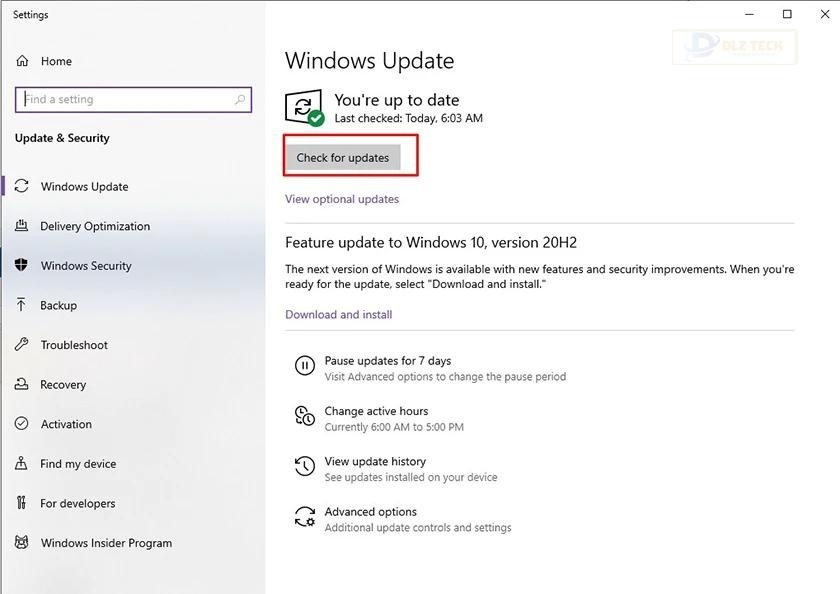
Task: Click the Delivery Optimization icon
Action: click(21, 225)
